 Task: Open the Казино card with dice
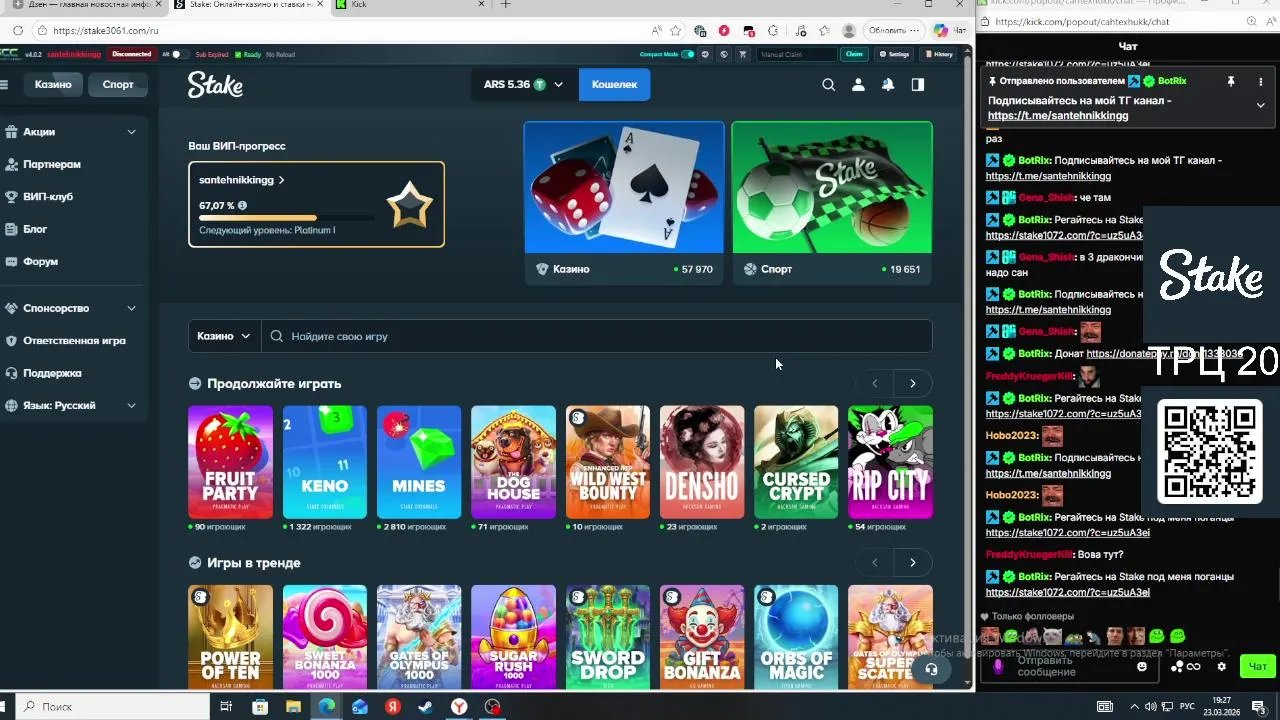coord(624,203)
